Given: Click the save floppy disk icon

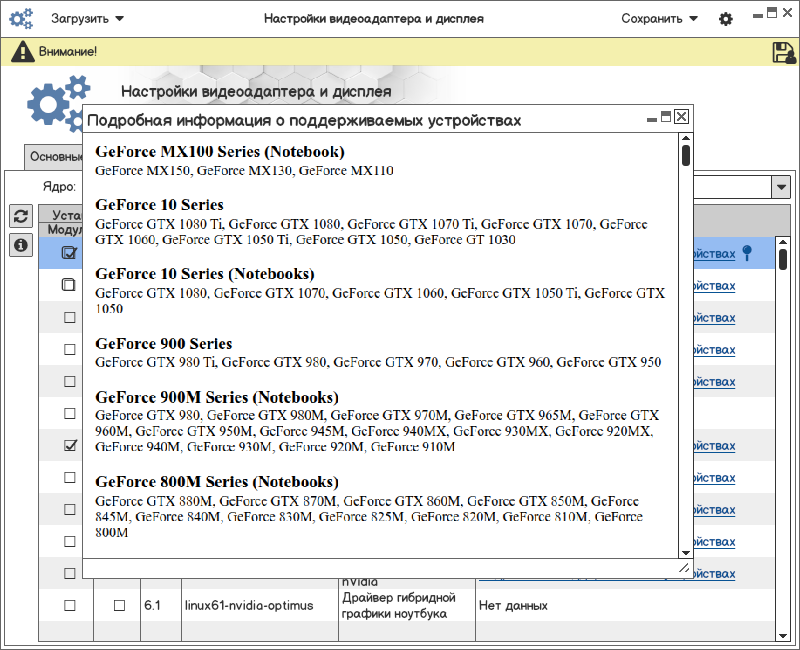Looking at the screenshot, I should [x=783, y=52].
